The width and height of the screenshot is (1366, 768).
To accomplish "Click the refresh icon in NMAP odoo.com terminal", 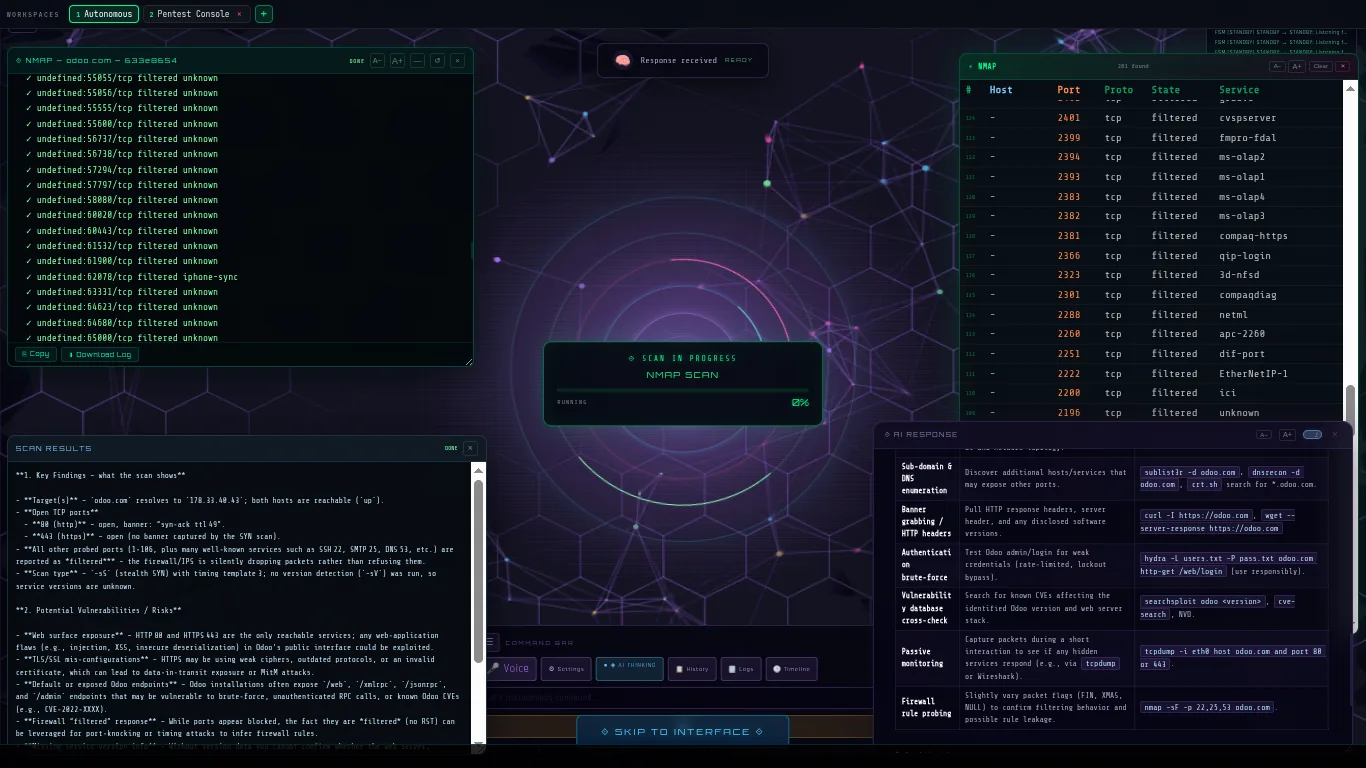I will click(437, 61).
